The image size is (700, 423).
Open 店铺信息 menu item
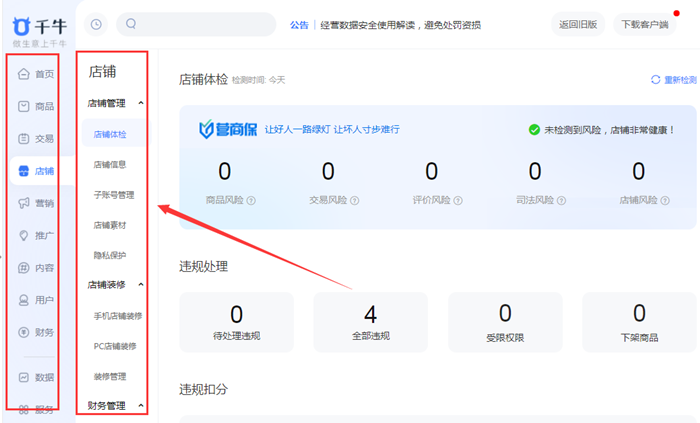110,164
